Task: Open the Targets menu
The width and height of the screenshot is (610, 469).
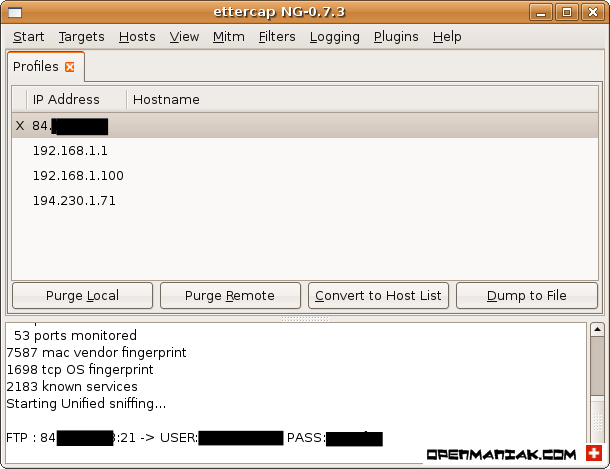Action: pos(82,37)
